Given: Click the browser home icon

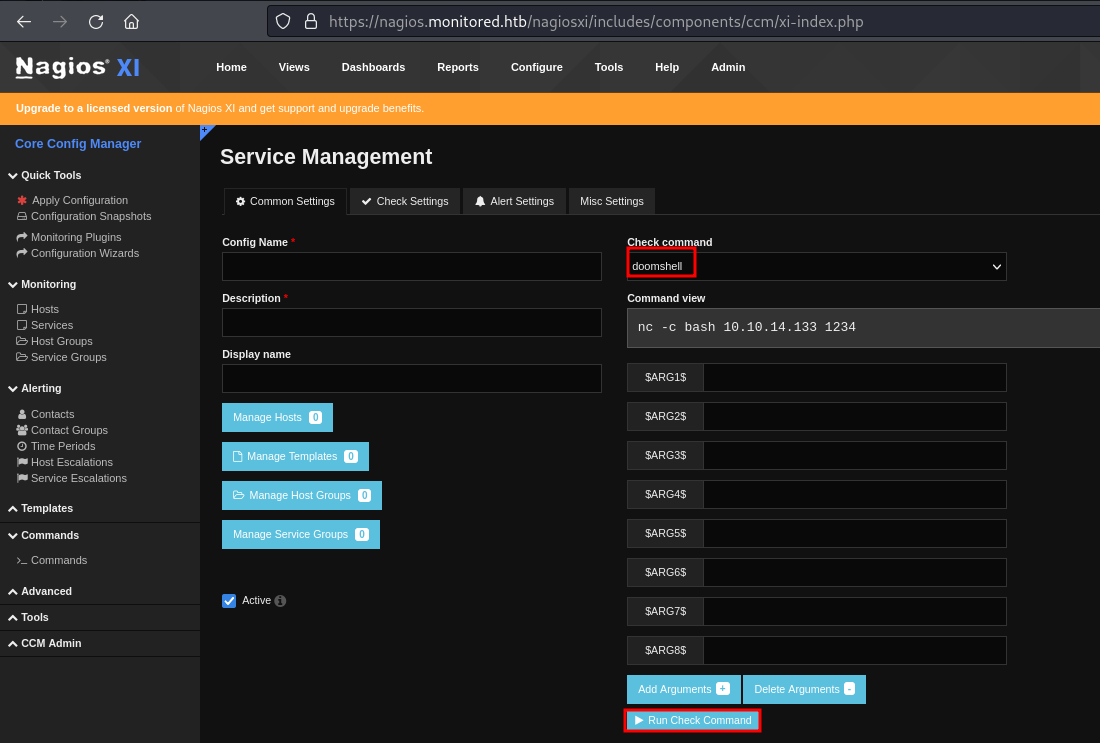Looking at the screenshot, I should [x=131, y=21].
